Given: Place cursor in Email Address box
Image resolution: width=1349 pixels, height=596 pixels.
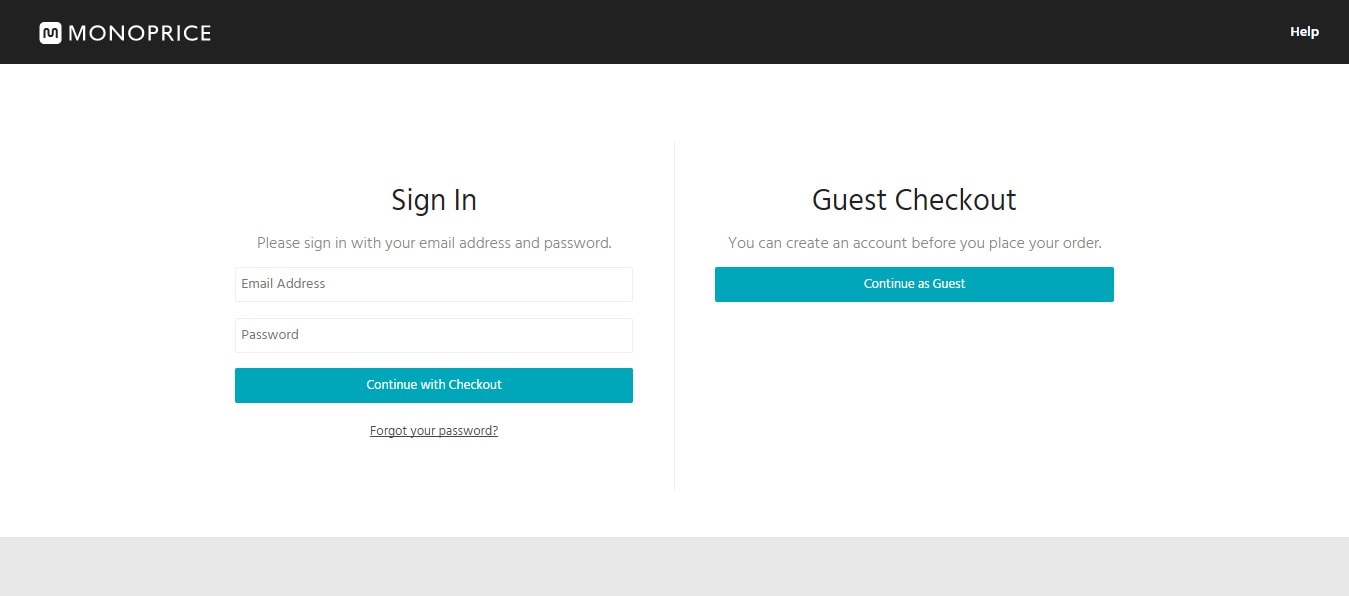Looking at the screenshot, I should (434, 284).
